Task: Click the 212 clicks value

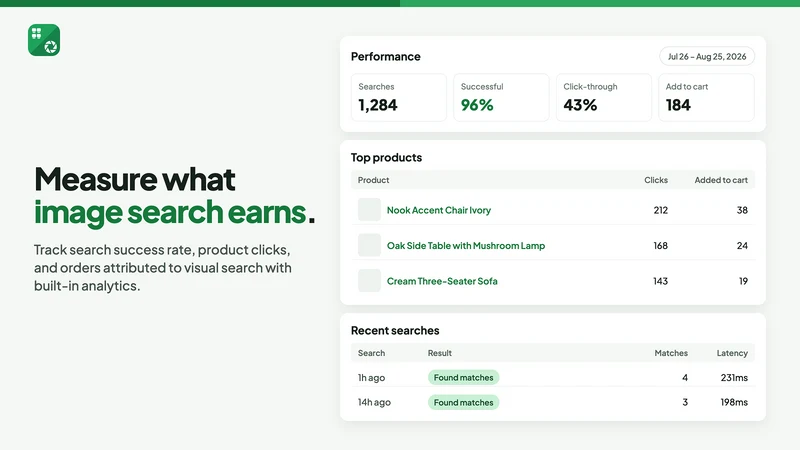Action: [661, 210]
